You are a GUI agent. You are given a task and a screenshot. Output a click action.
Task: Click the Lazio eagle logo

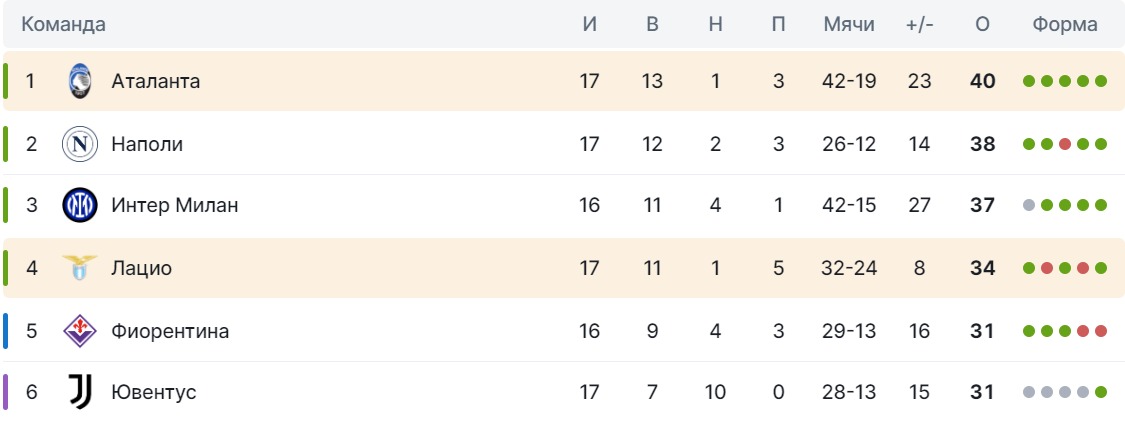click(x=79, y=268)
